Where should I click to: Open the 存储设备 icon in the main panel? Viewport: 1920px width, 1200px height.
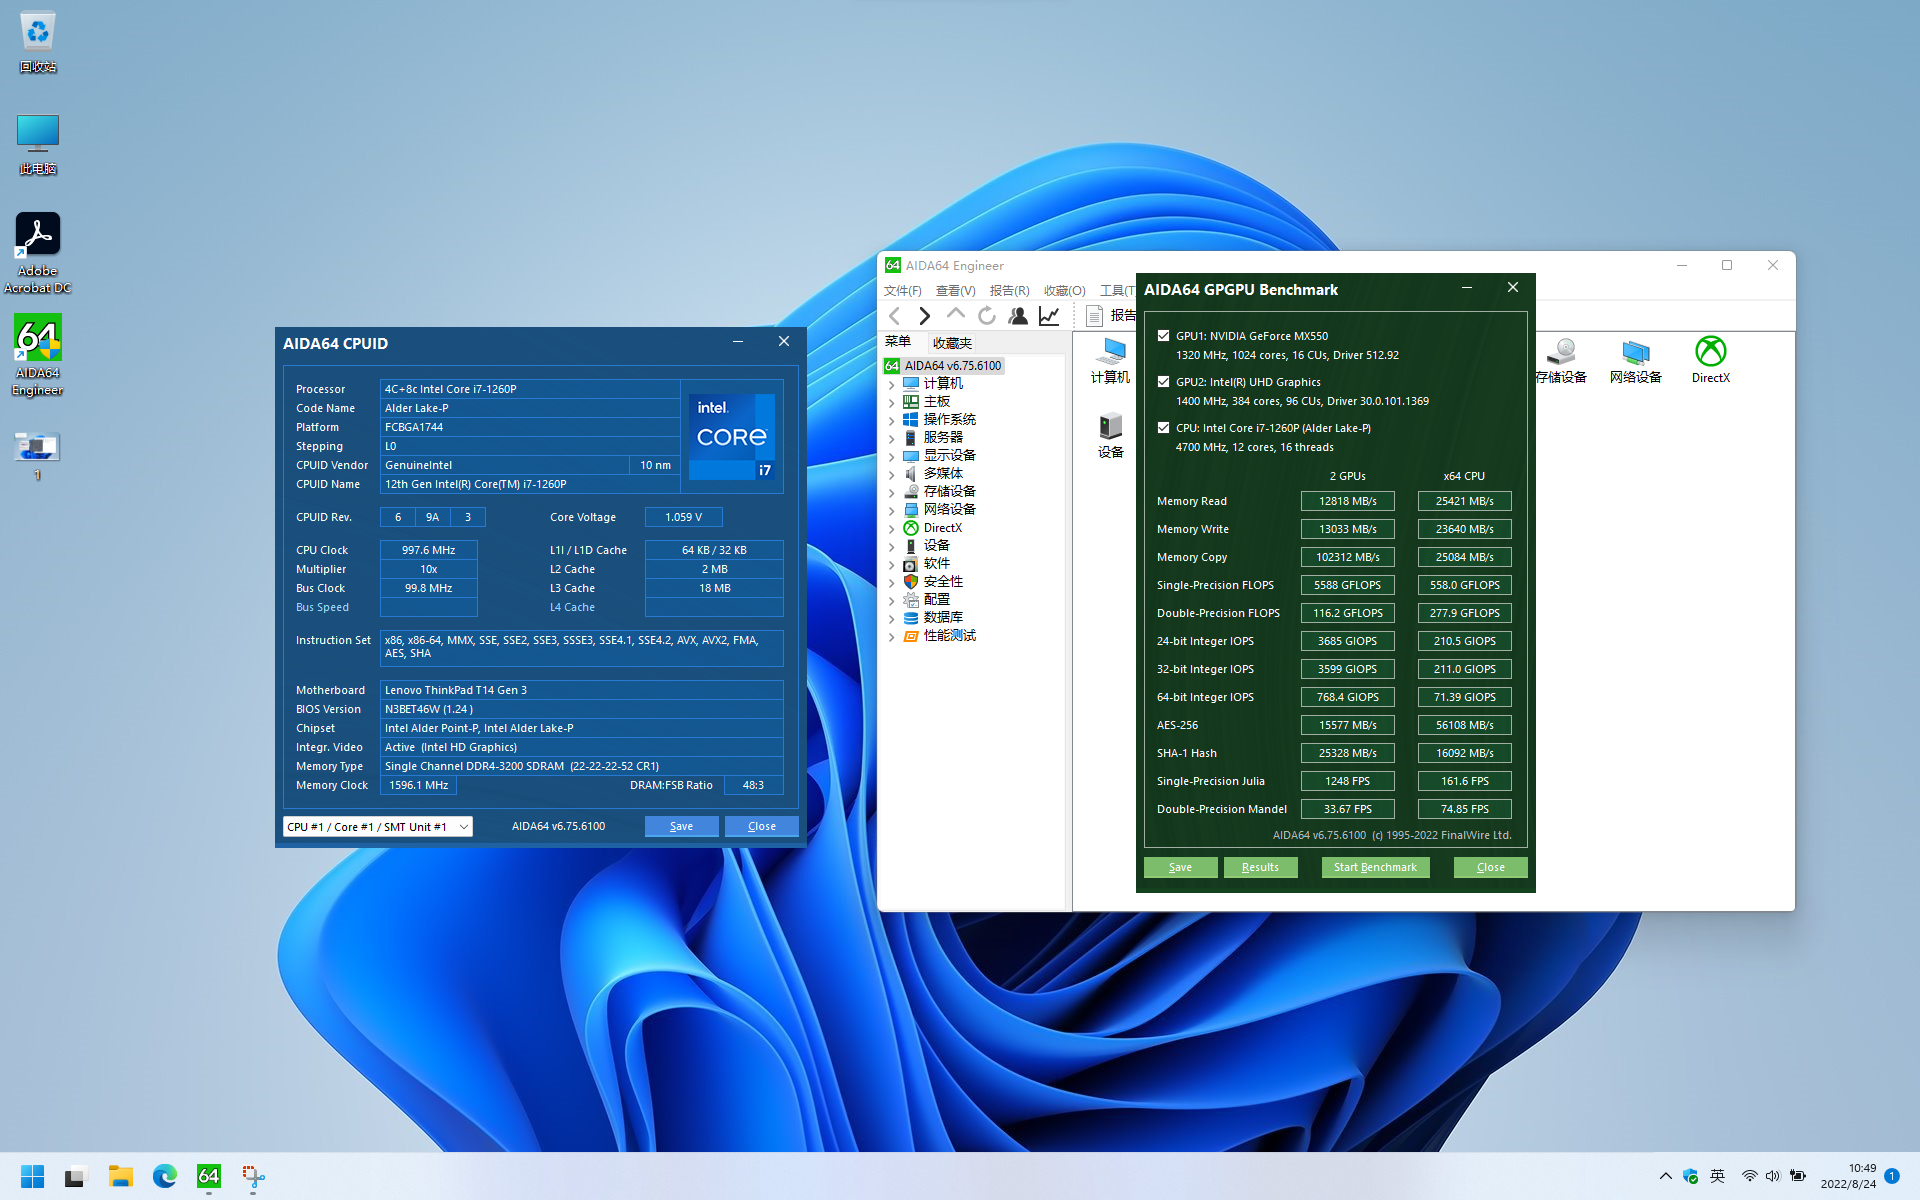[1561, 361]
